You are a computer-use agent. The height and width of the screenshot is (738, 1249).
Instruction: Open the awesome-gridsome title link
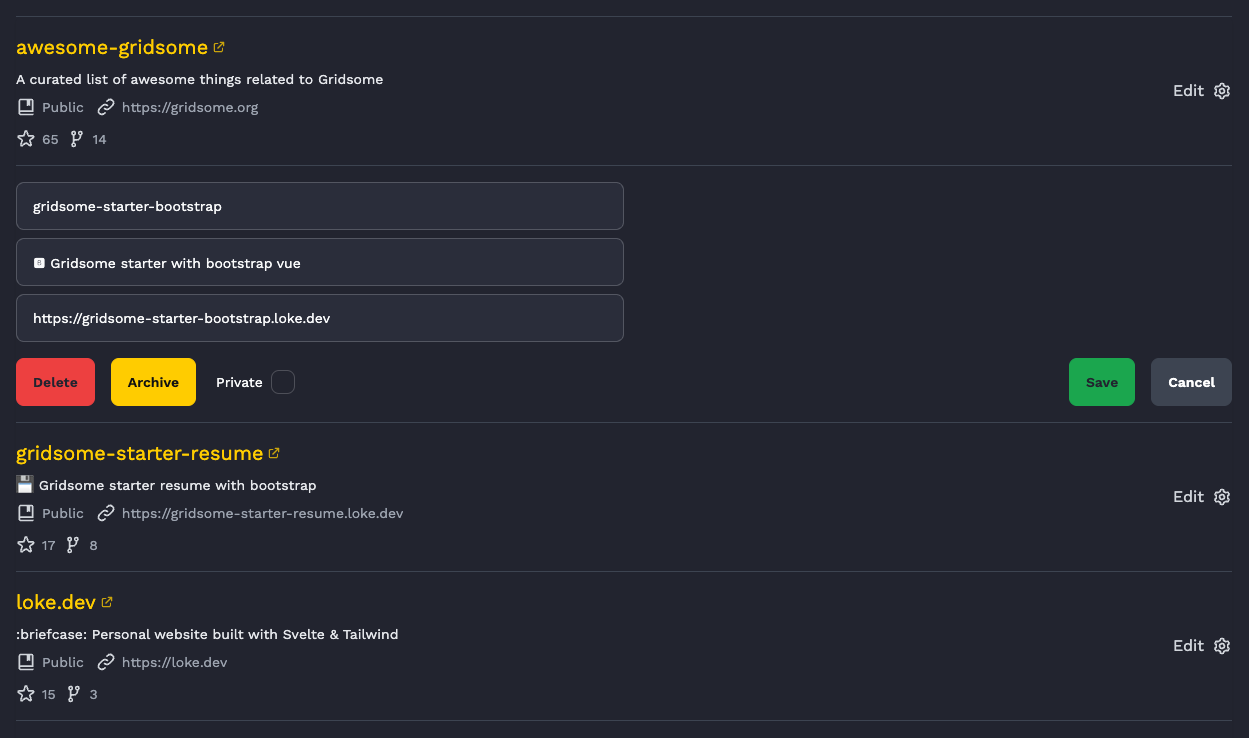pos(112,47)
